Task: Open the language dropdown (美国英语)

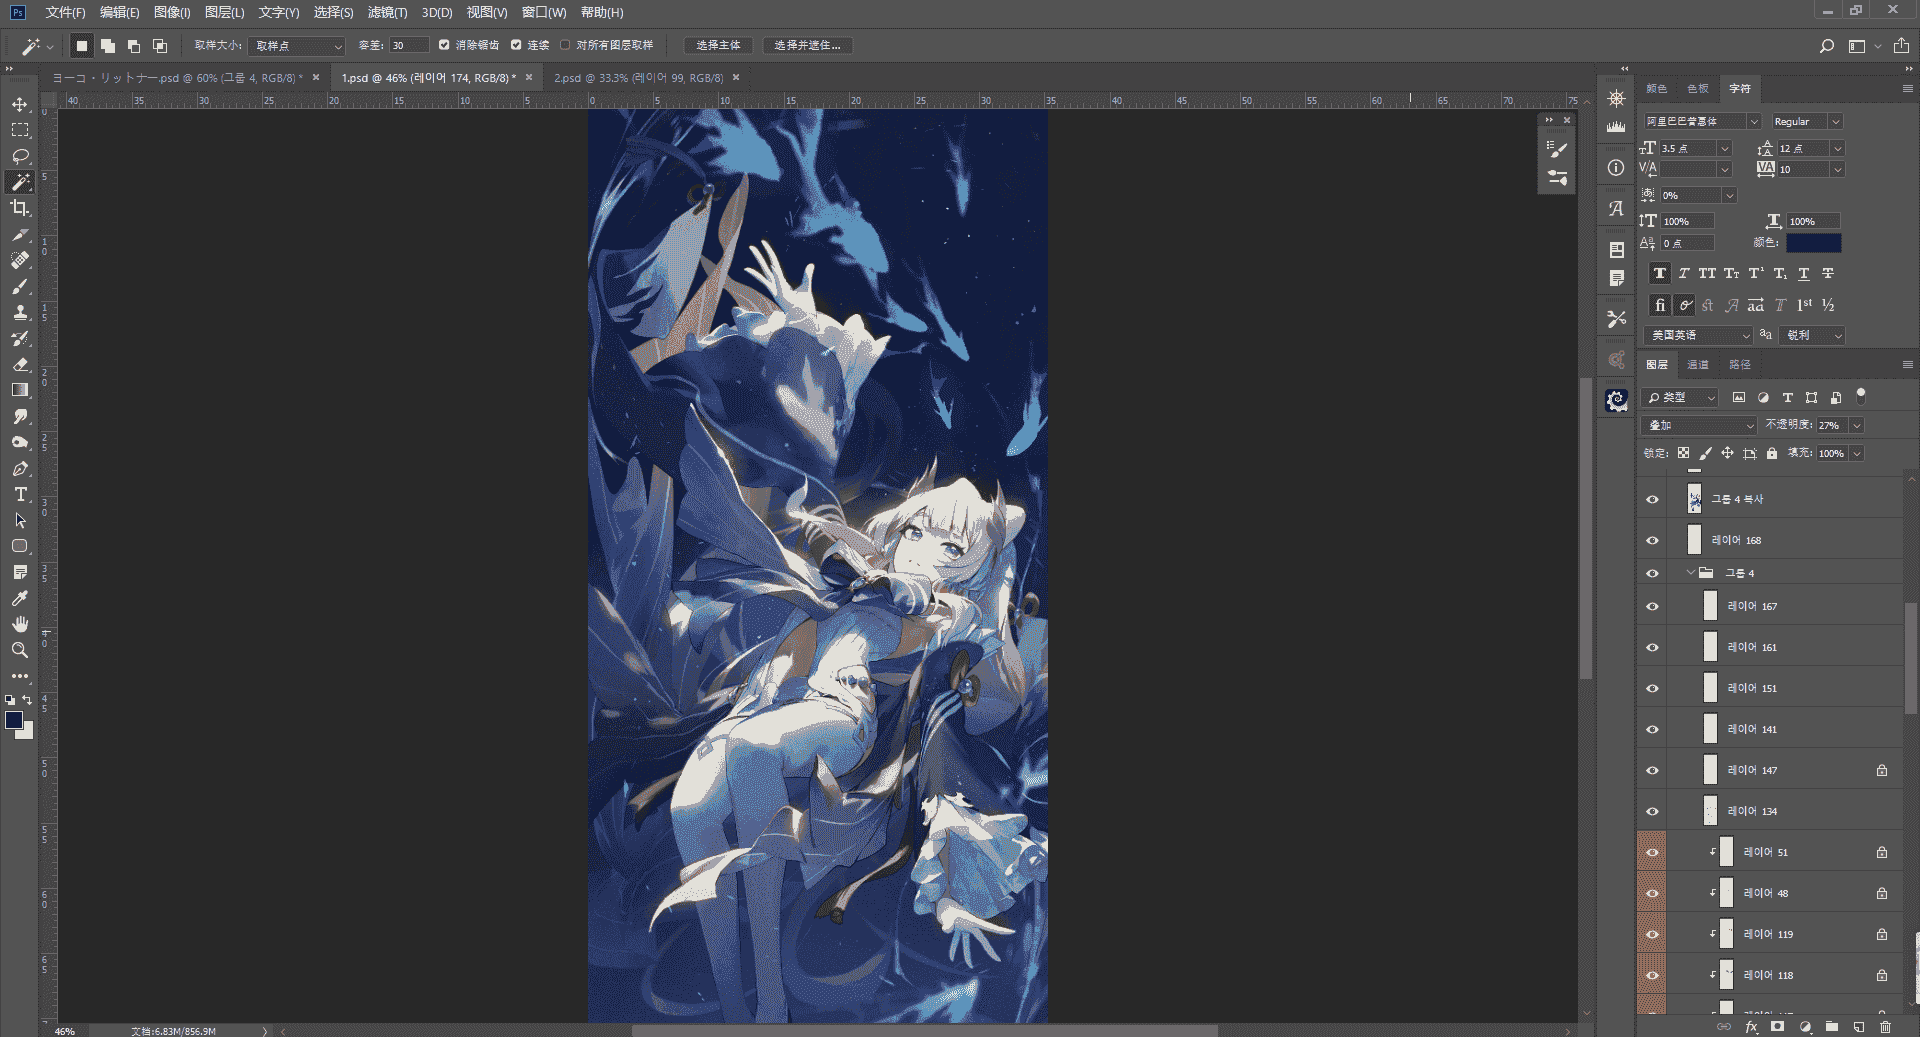Action: tap(1698, 335)
